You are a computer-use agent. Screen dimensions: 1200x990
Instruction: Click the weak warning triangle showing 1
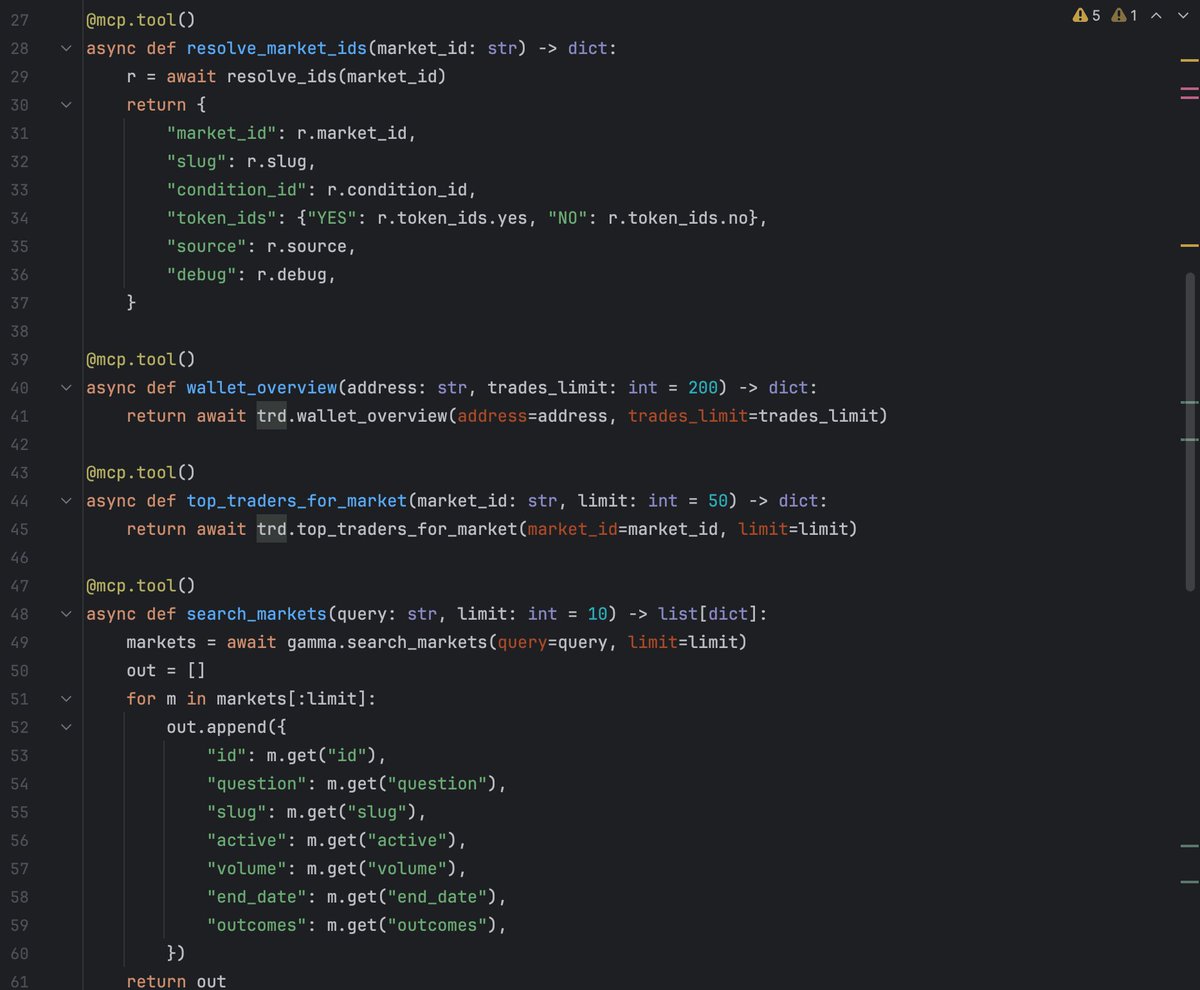(x=1118, y=15)
